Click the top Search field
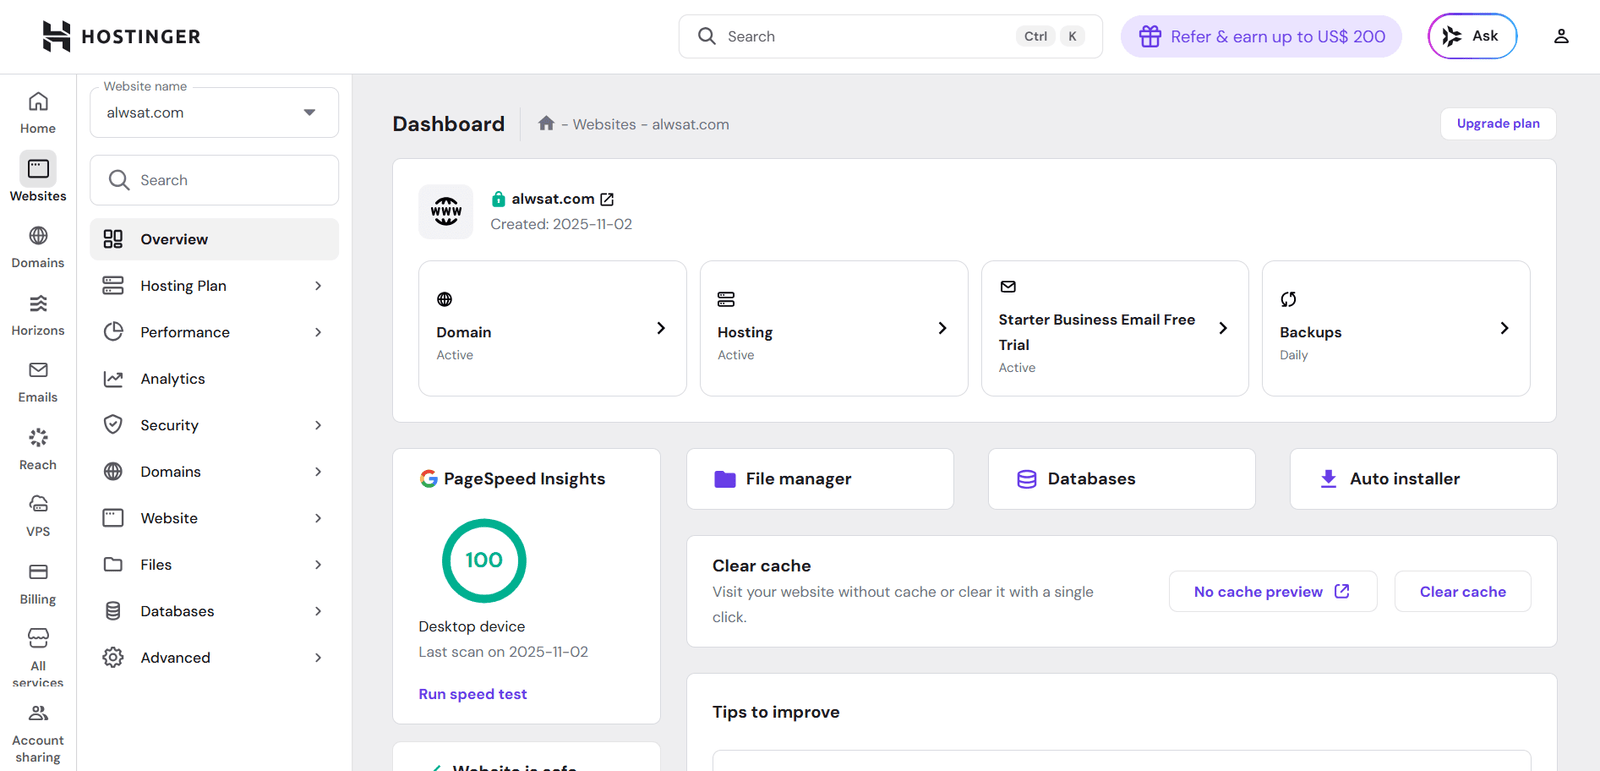Viewport: 1600px width, 771px height. point(890,36)
